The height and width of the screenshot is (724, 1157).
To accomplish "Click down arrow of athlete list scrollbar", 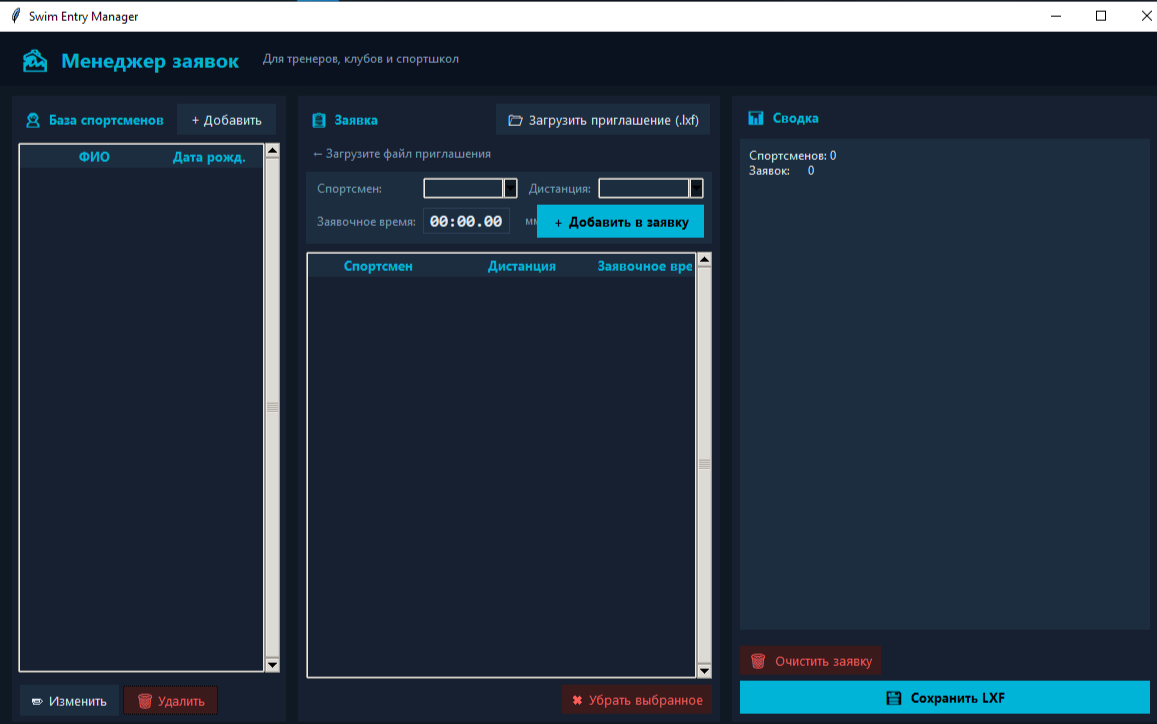I will 272,665.
